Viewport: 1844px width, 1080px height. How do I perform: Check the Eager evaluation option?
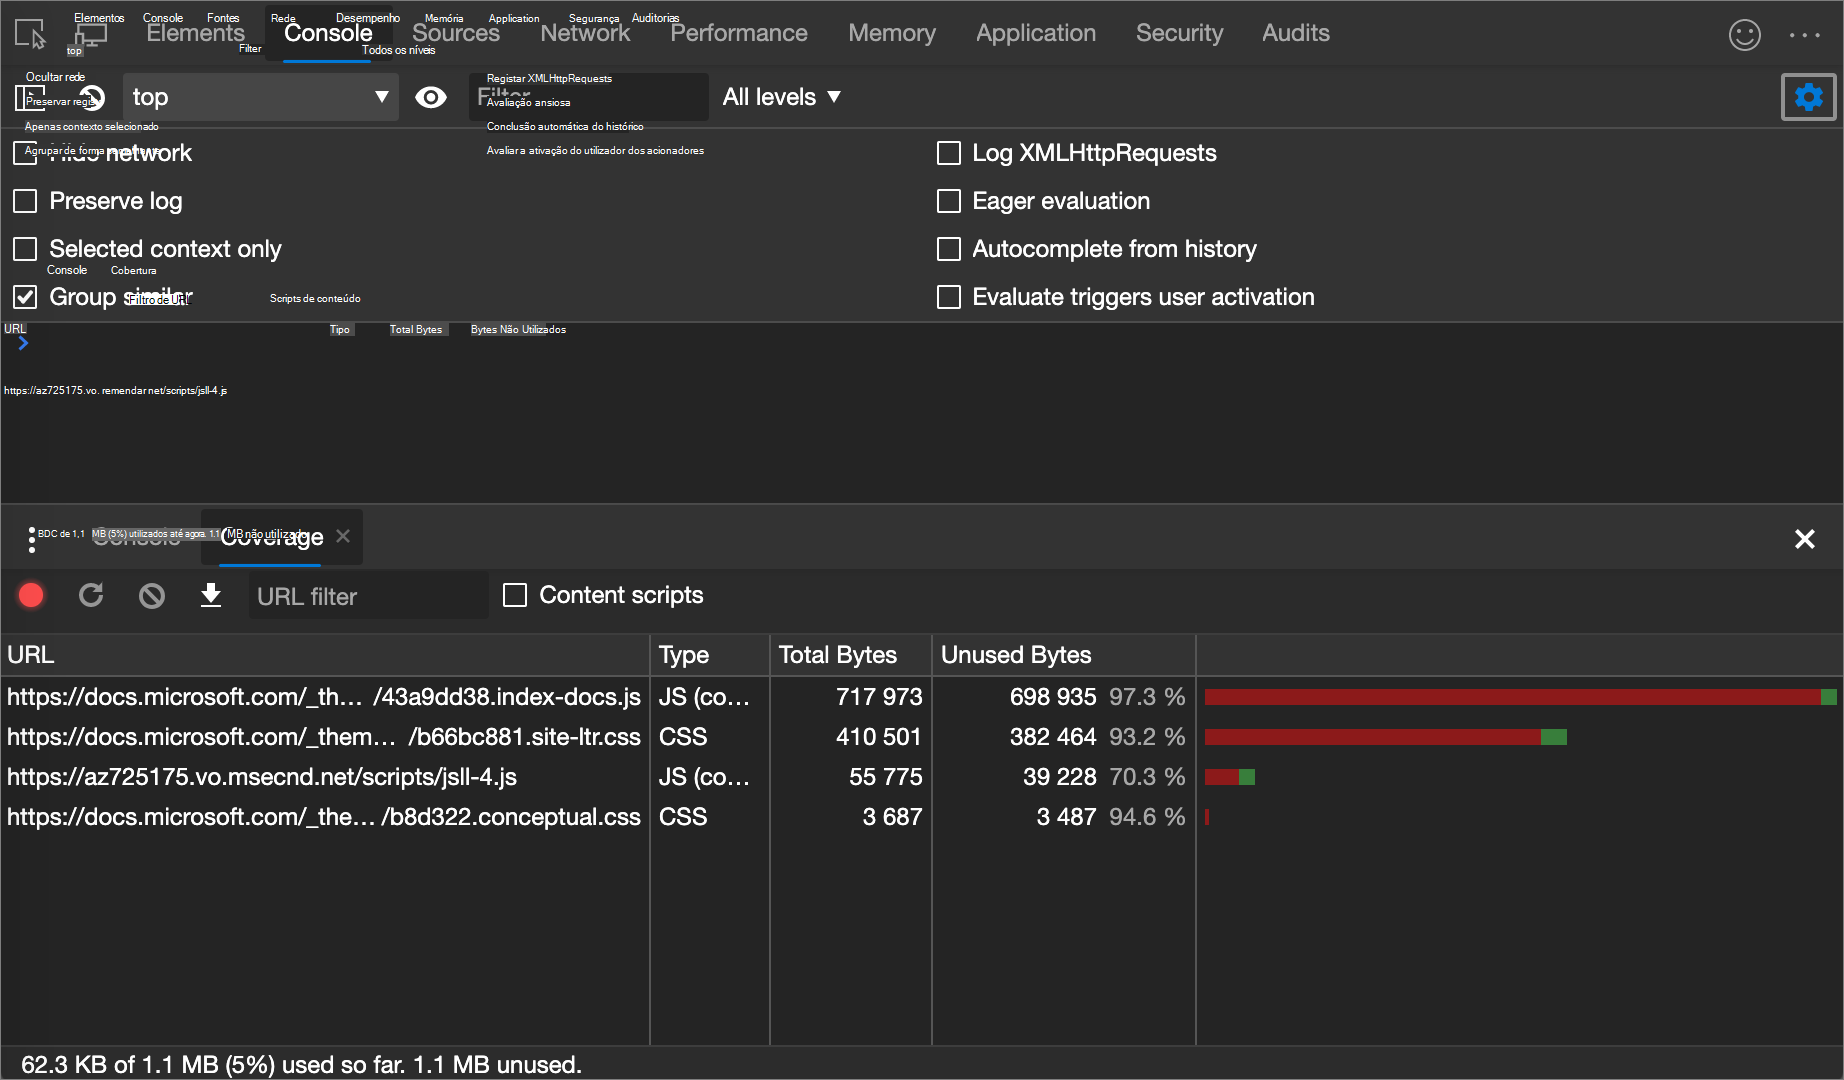[x=948, y=201]
